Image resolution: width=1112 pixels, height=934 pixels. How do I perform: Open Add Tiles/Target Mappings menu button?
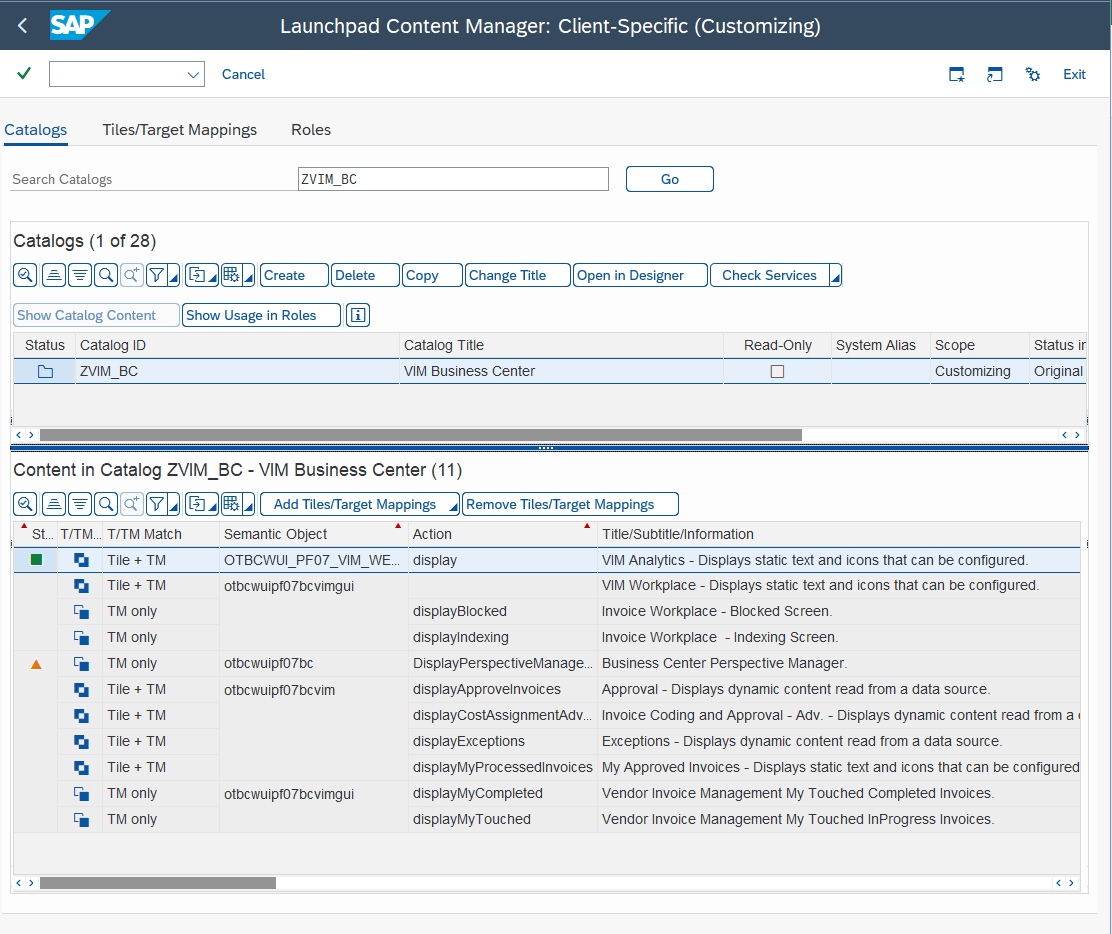pyautogui.click(x=360, y=504)
